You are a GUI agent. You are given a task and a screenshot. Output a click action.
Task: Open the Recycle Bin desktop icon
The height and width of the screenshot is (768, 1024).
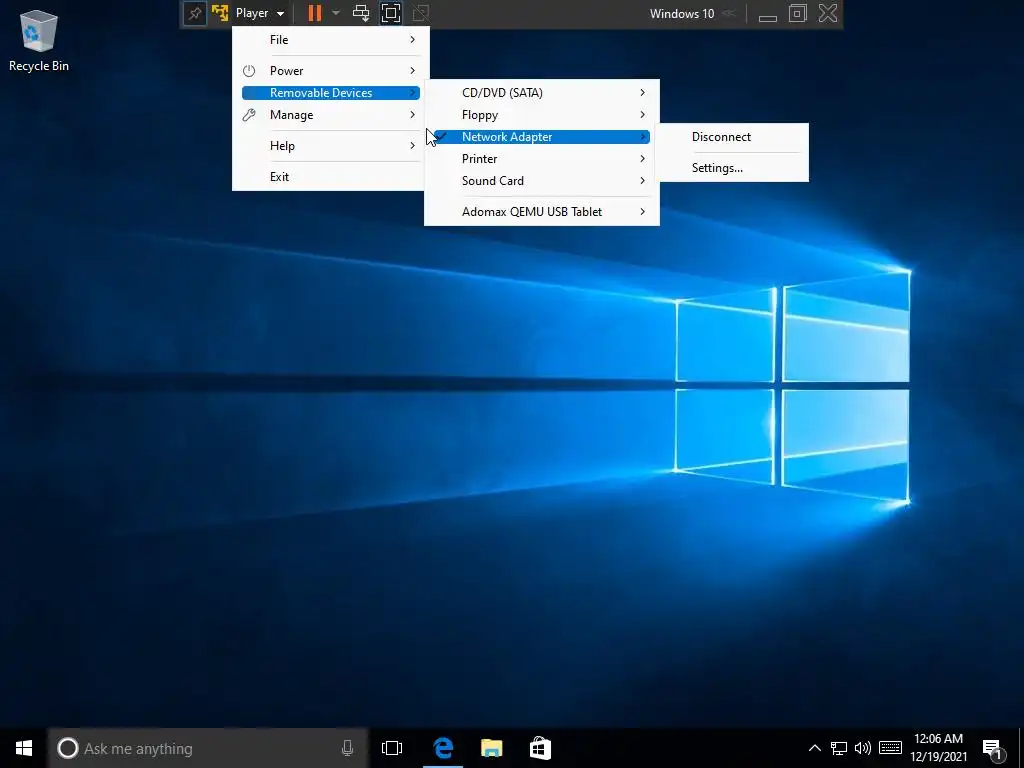pyautogui.click(x=39, y=40)
